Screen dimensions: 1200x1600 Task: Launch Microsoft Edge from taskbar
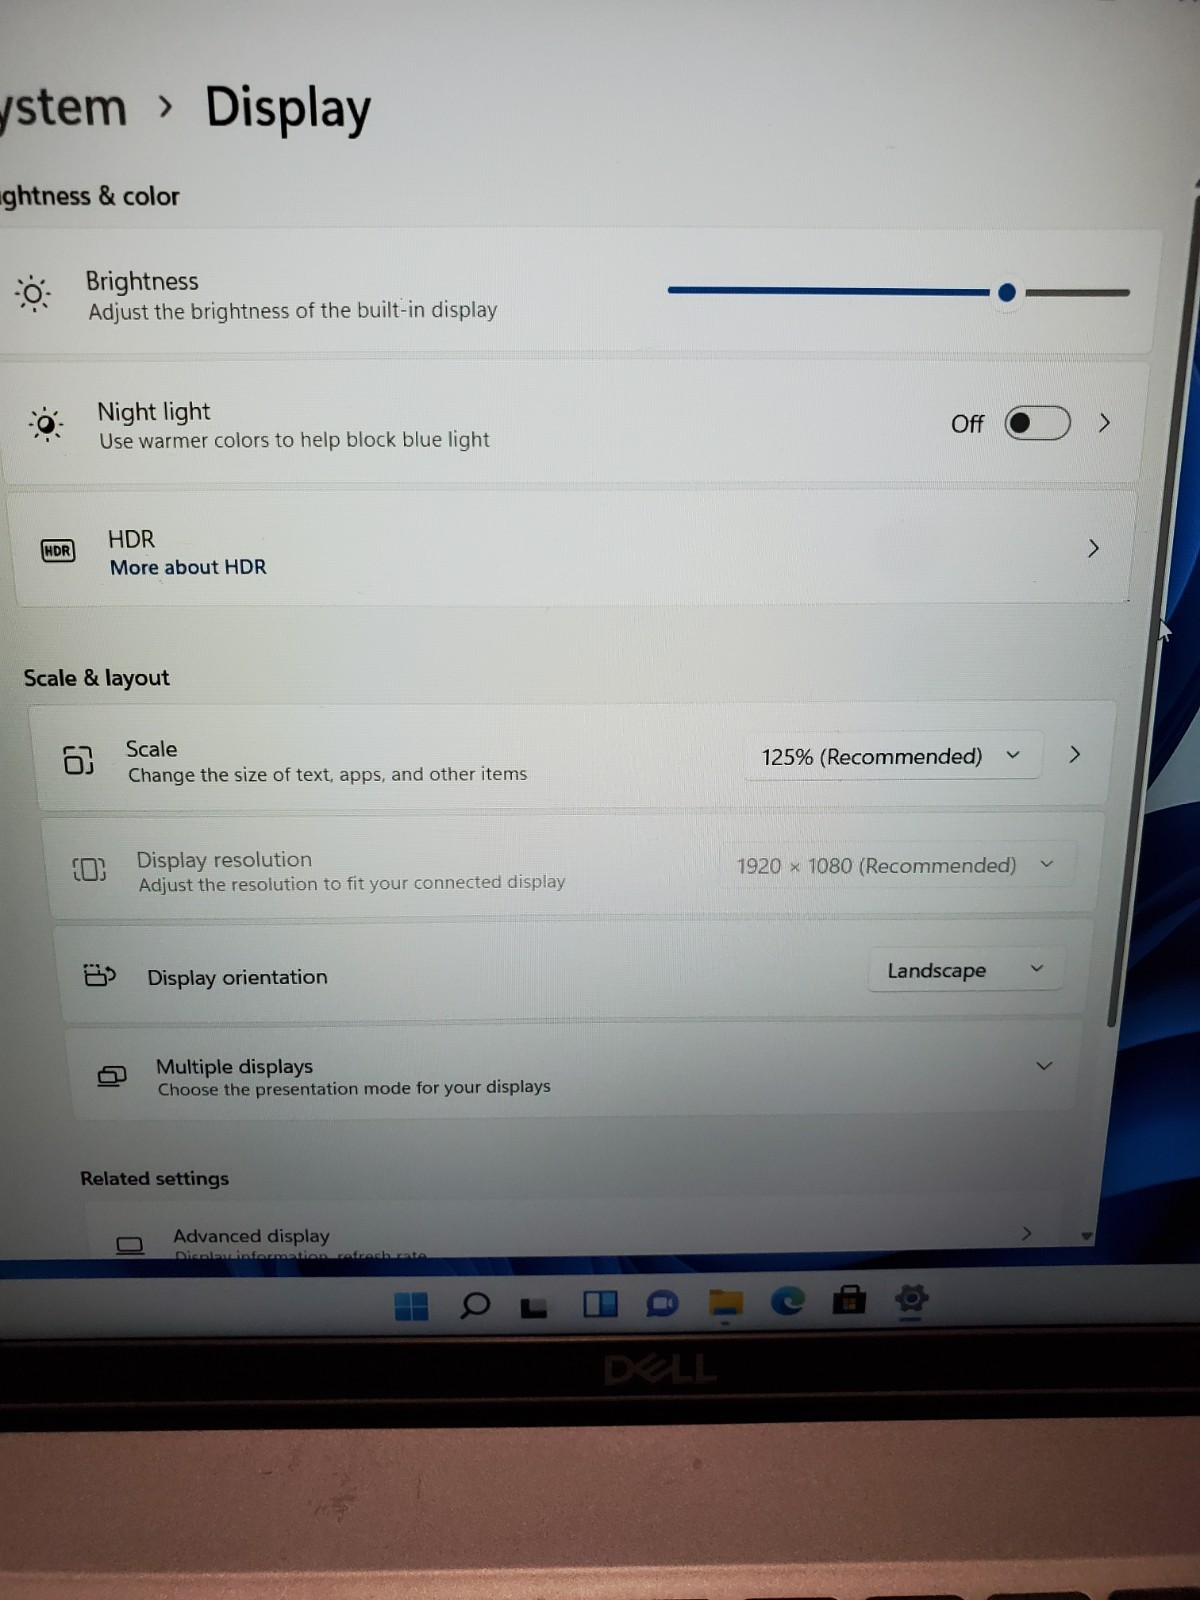click(788, 1301)
